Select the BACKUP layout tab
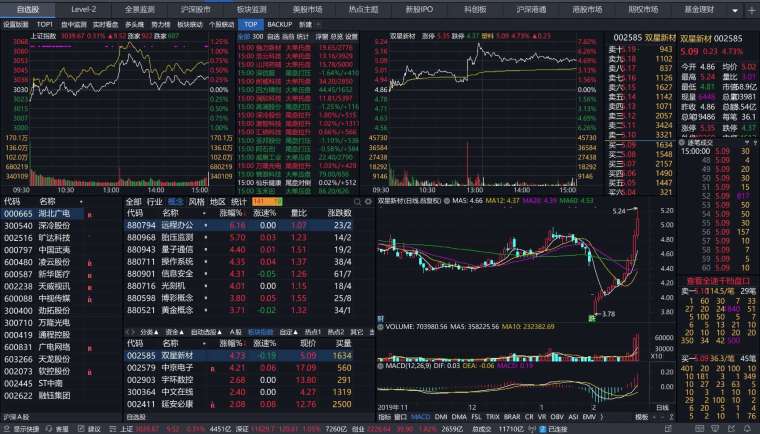 click(280, 23)
